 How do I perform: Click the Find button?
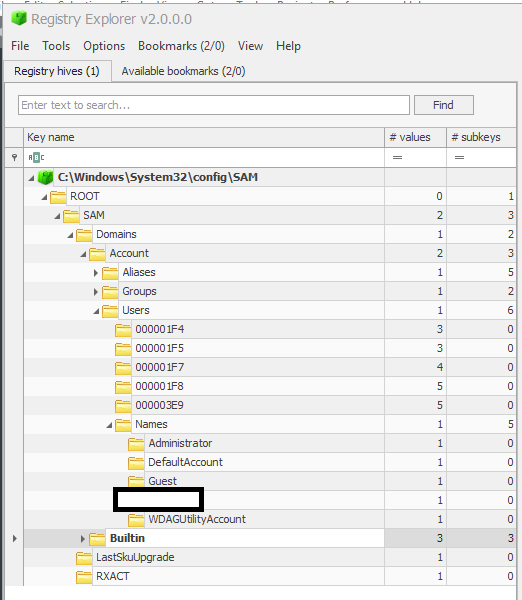(x=444, y=105)
